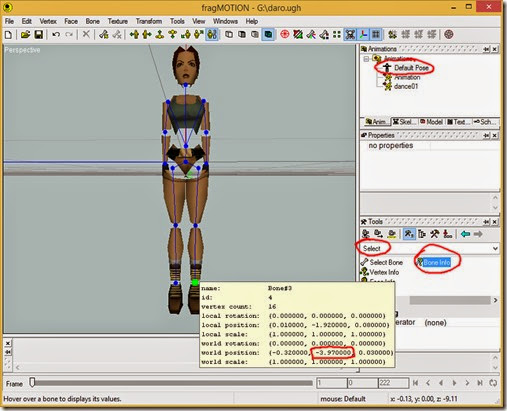
Task: Click the first wireframe cube view icon
Action: (x=229, y=34)
